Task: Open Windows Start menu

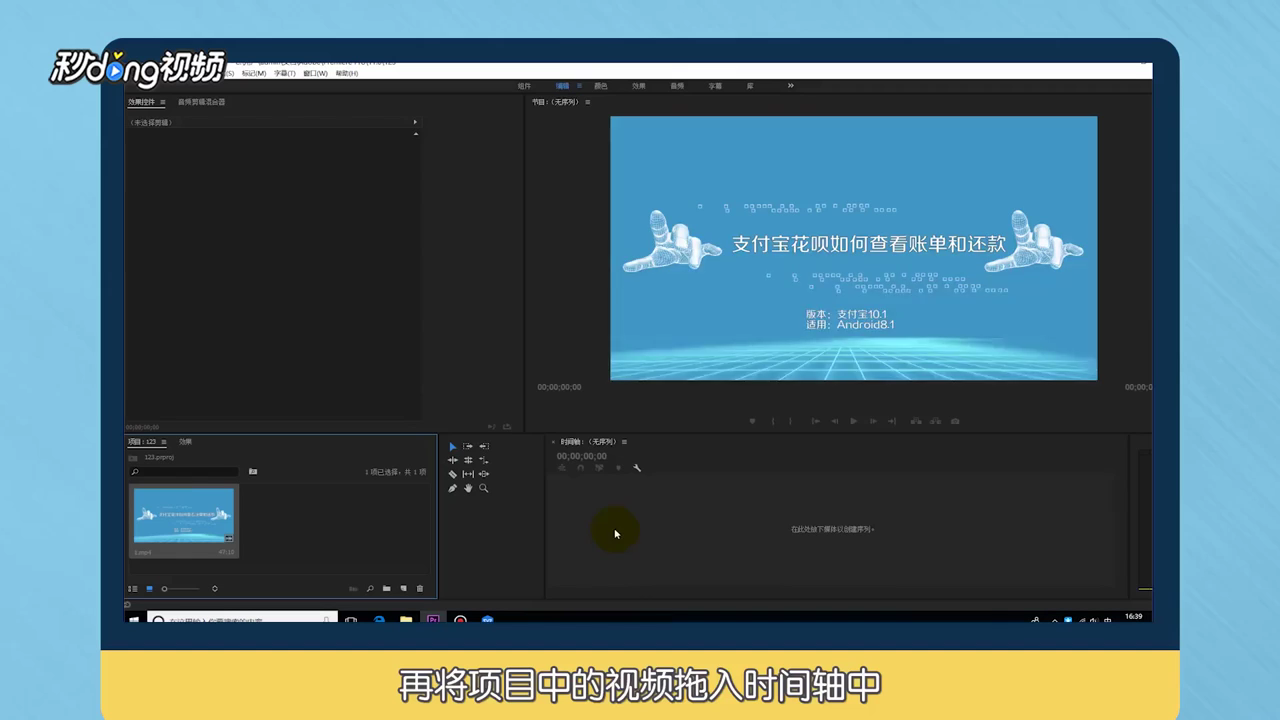Action: 133,620
